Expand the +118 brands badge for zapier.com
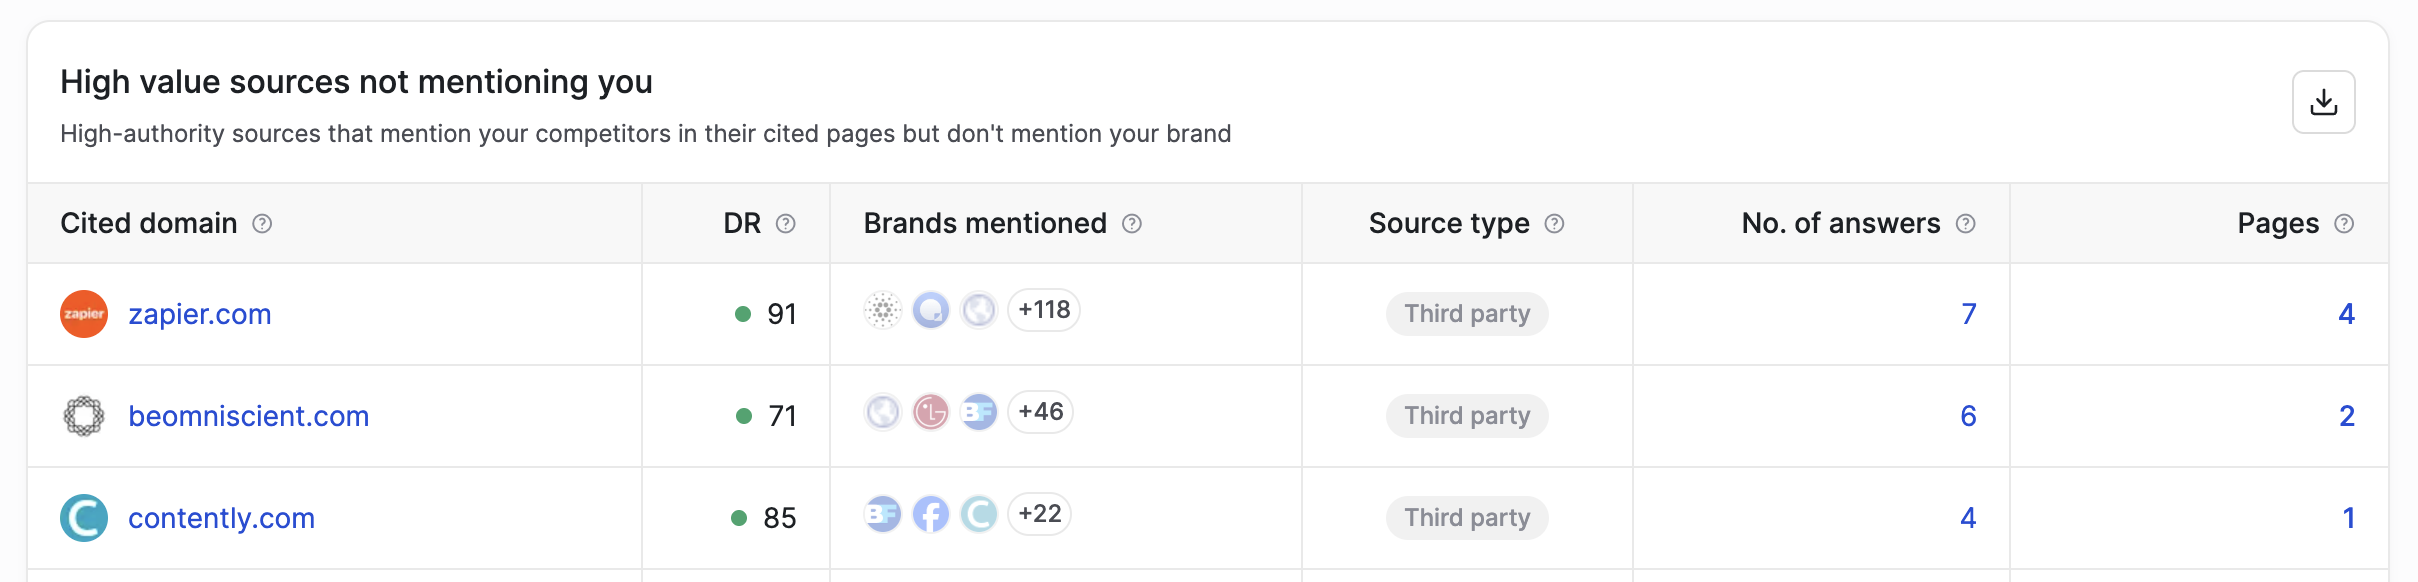The width and height of the screenshot is (2418, 582). point(1044,310)
